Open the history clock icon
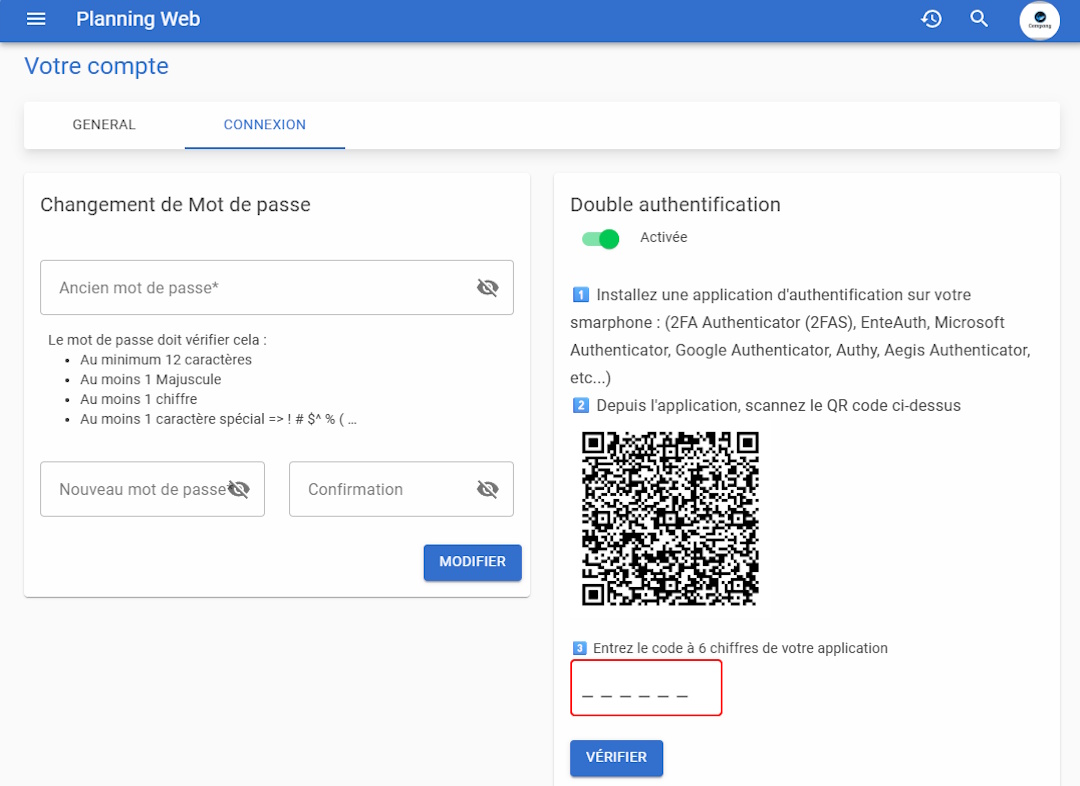The height and width of the screenshot is (786, 1080). coord(931,19)
